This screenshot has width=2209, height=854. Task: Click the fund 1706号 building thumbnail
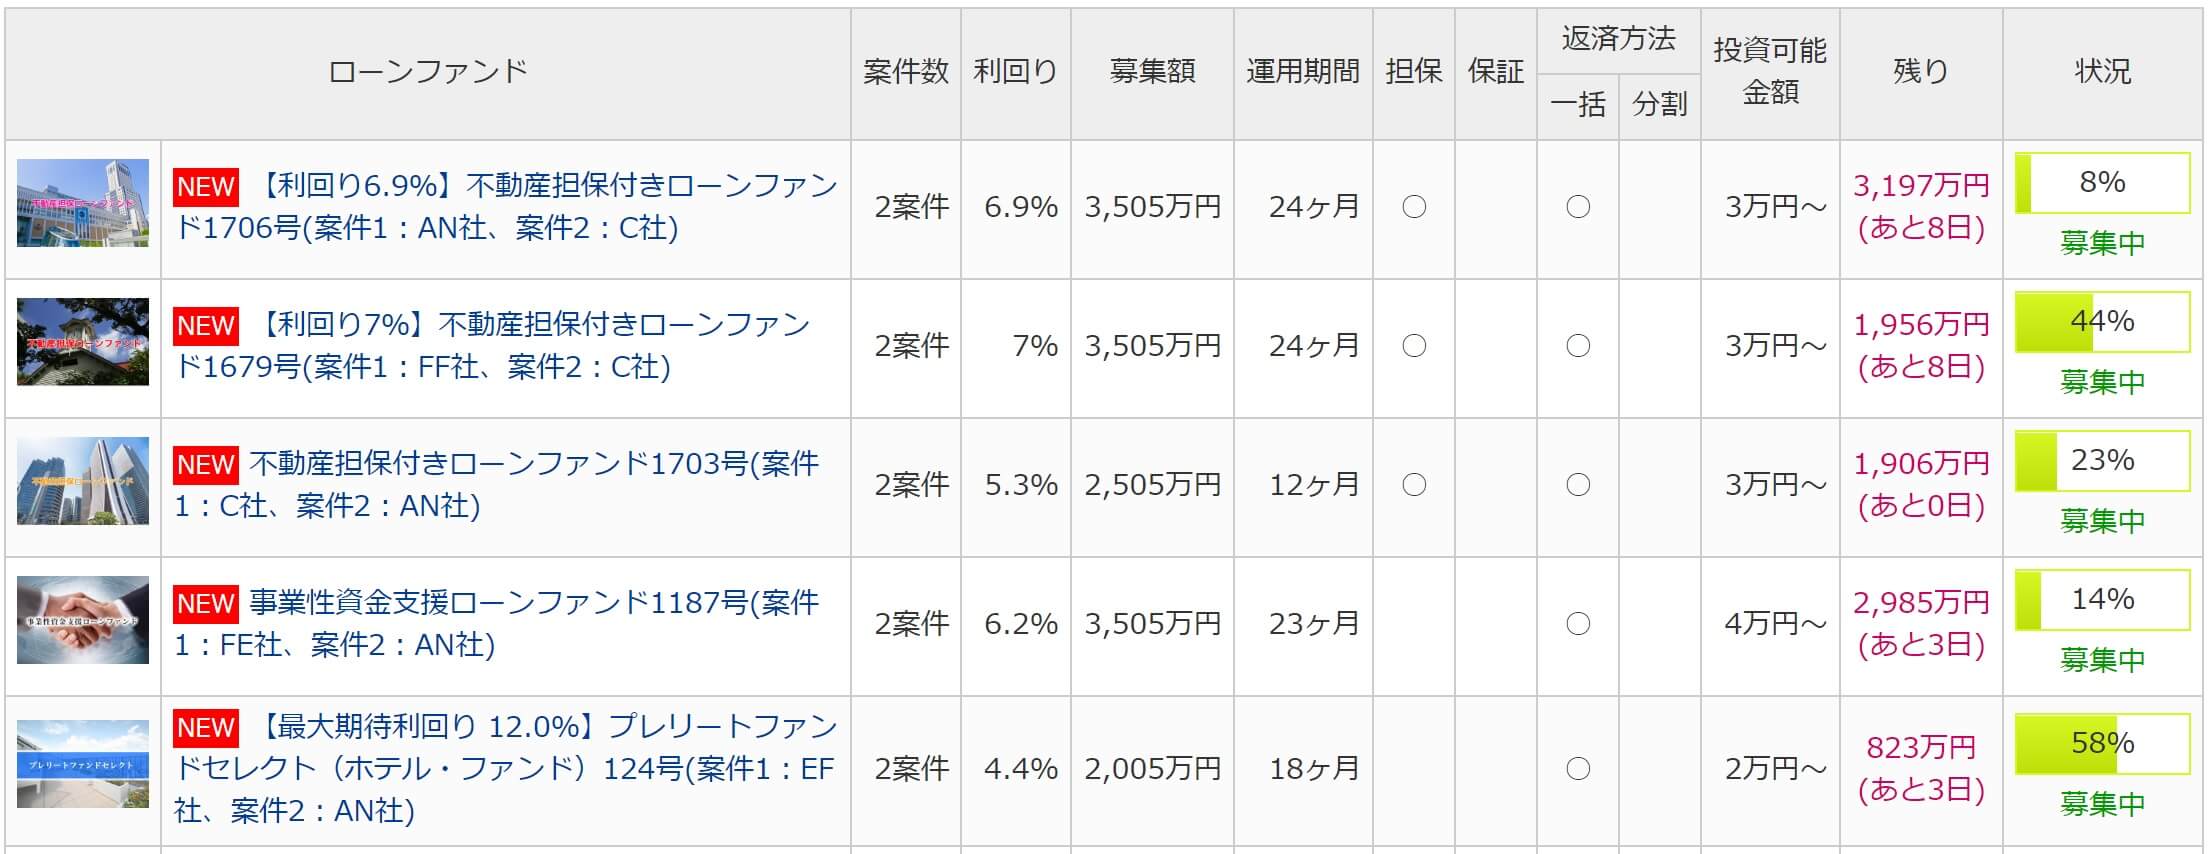coord(83,203)
